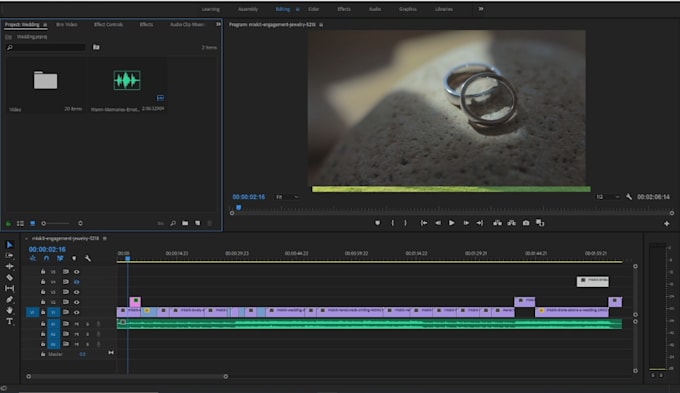Open Editing workspace menu icon
This screenshot has width=680, height=393.
298,9
